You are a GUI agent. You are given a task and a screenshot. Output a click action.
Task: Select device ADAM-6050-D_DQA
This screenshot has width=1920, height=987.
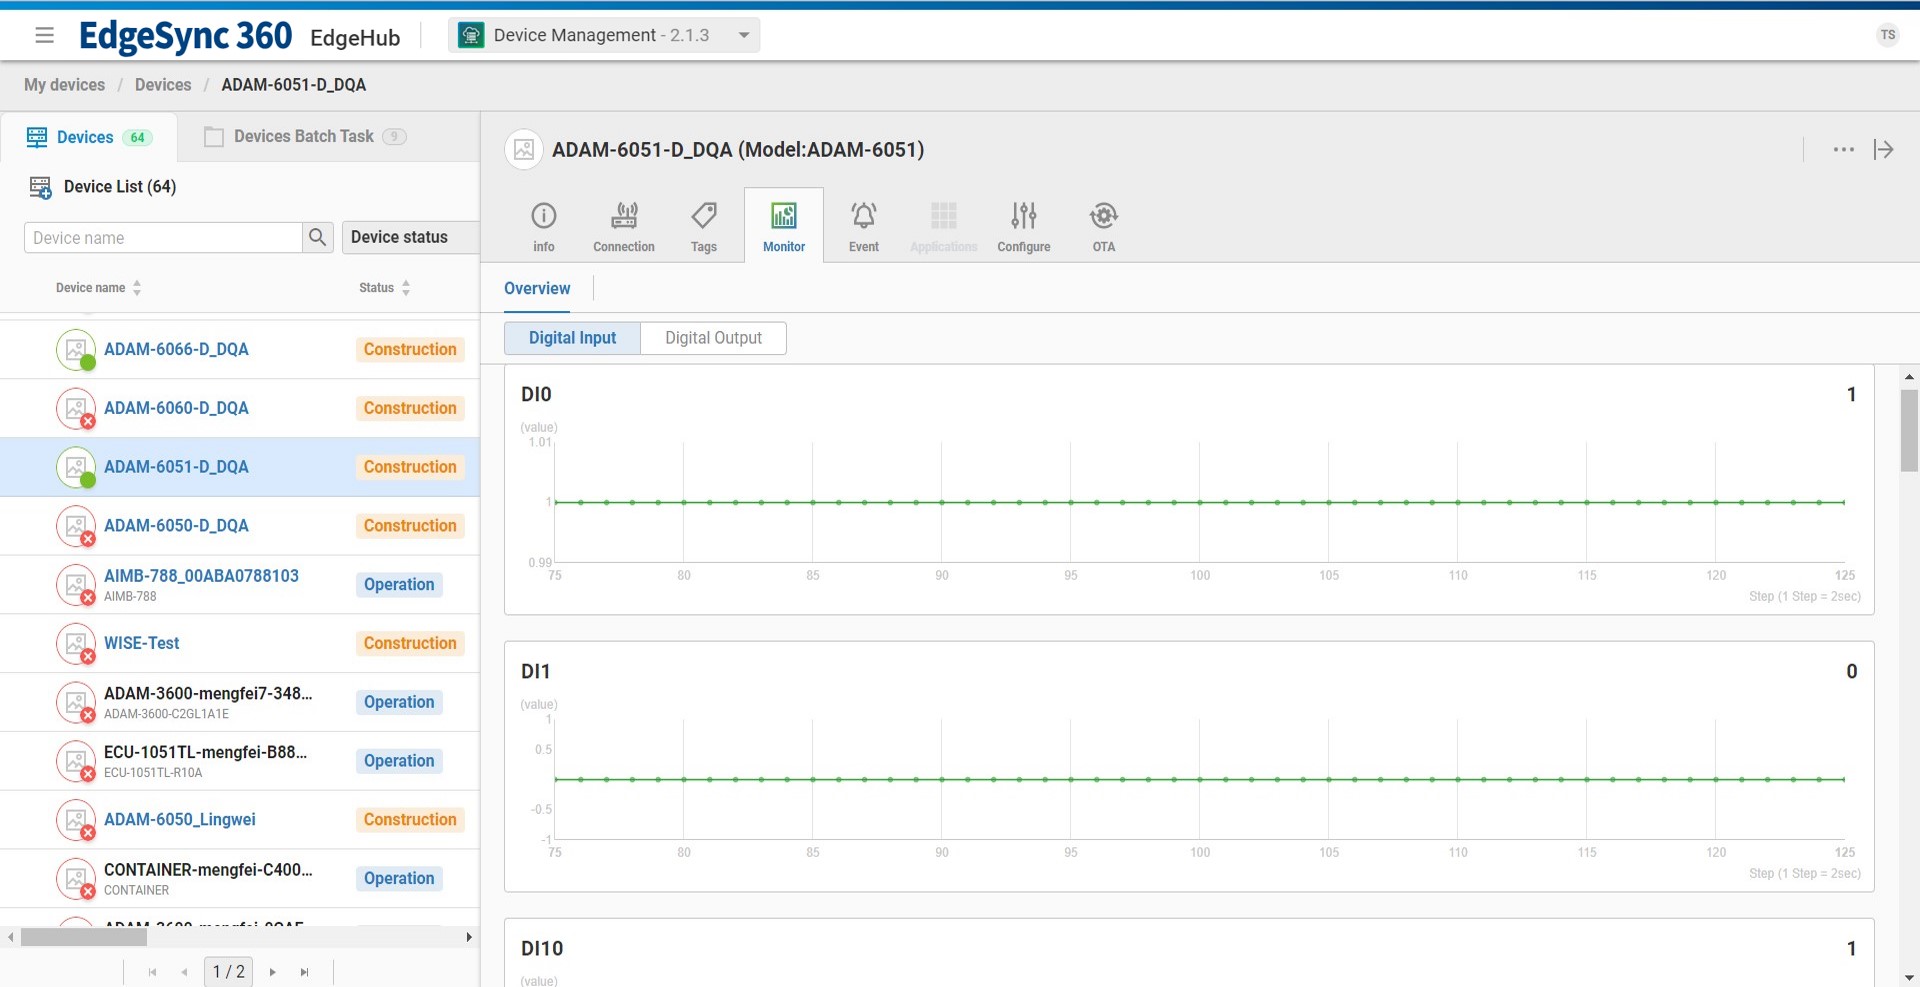tap(176, 526)
